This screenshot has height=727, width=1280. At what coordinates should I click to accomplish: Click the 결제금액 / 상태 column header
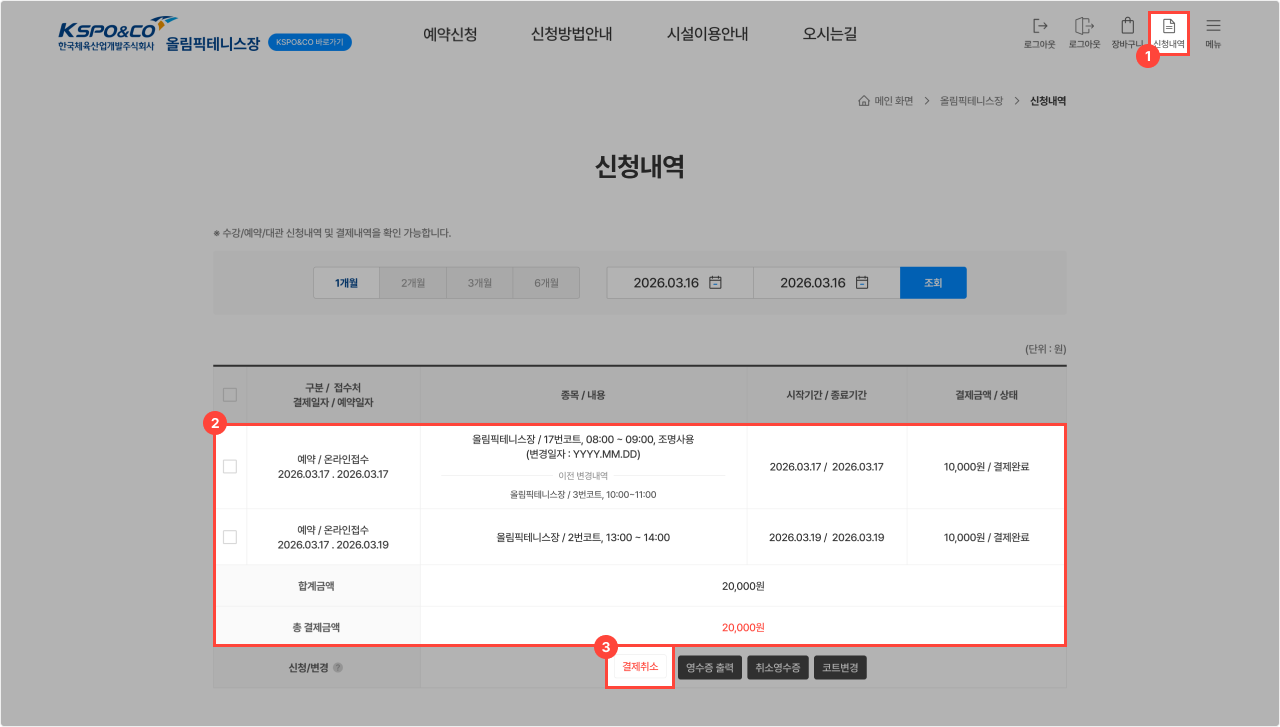986,395
